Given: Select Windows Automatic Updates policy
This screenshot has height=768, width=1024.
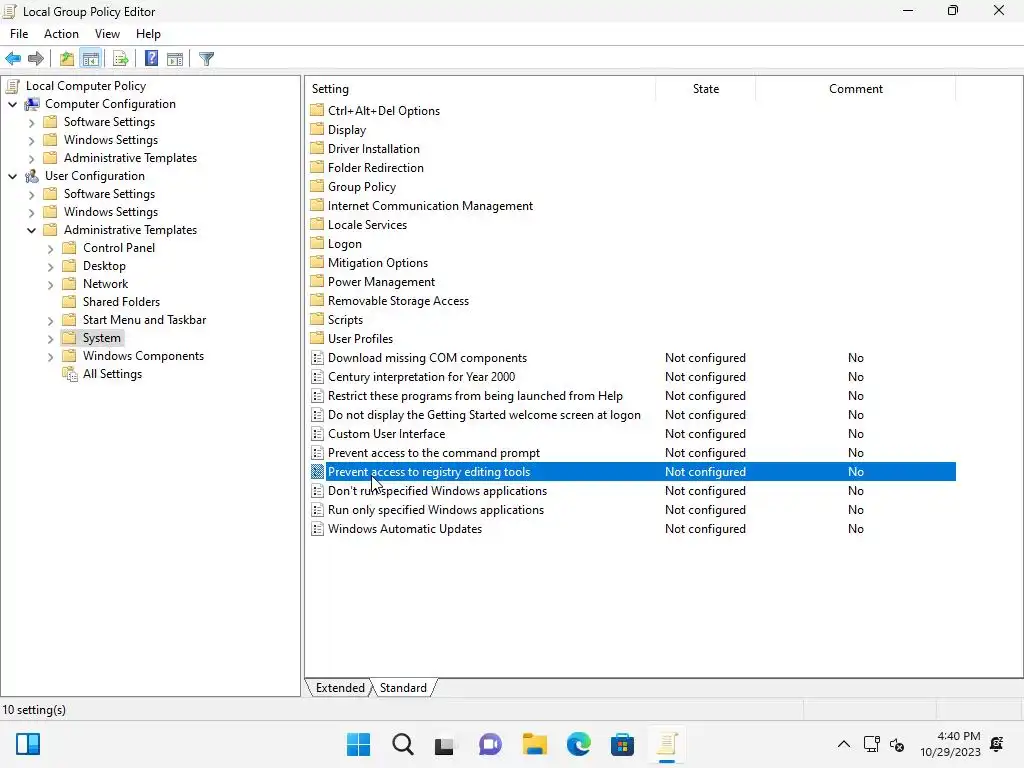Looking at the screenshot, I should tap(405, 529).
